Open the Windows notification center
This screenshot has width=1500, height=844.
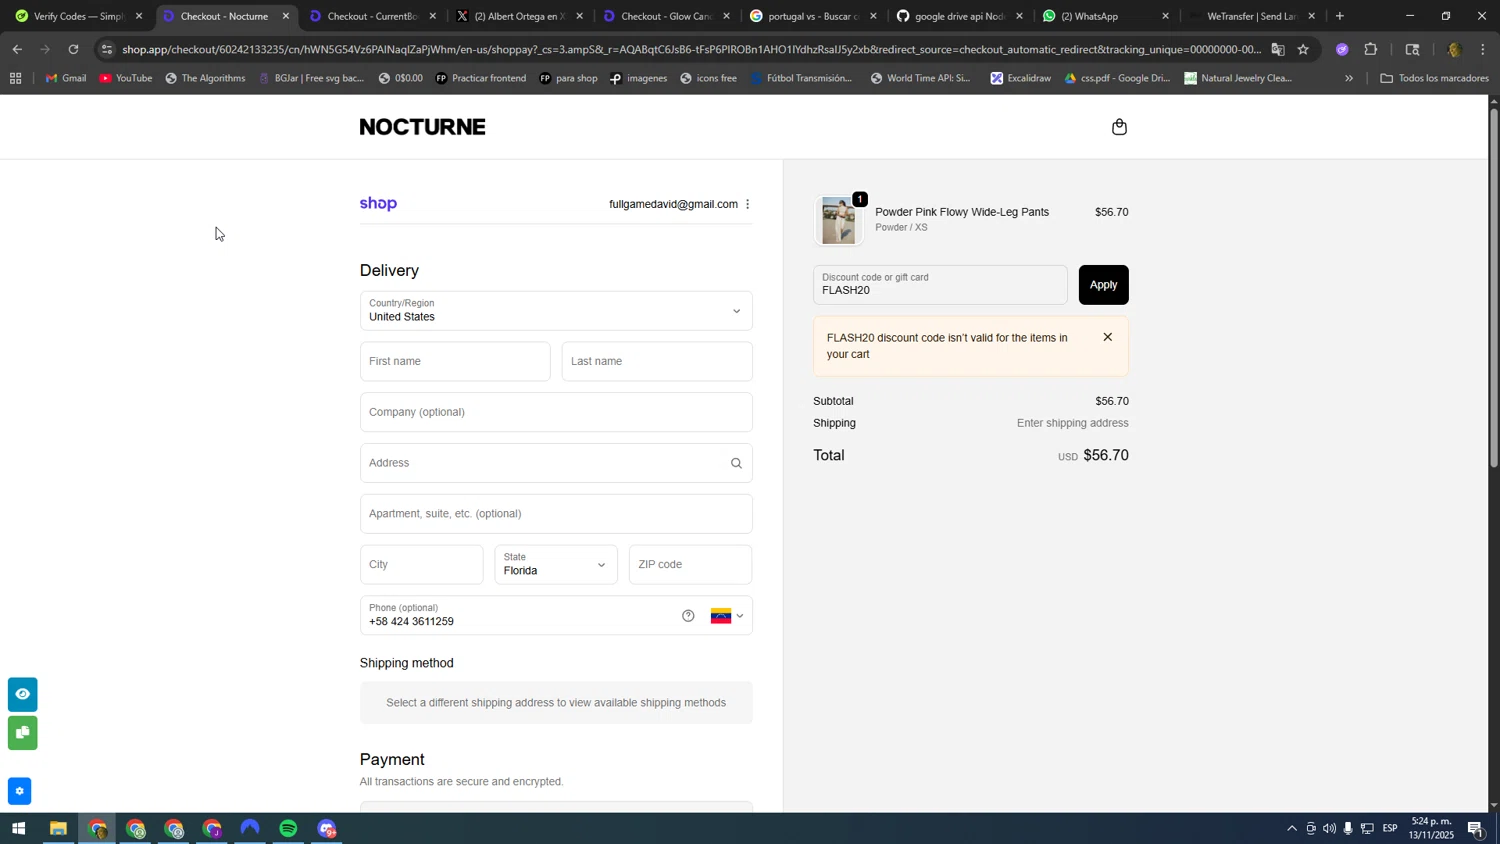click(1476, 829)
